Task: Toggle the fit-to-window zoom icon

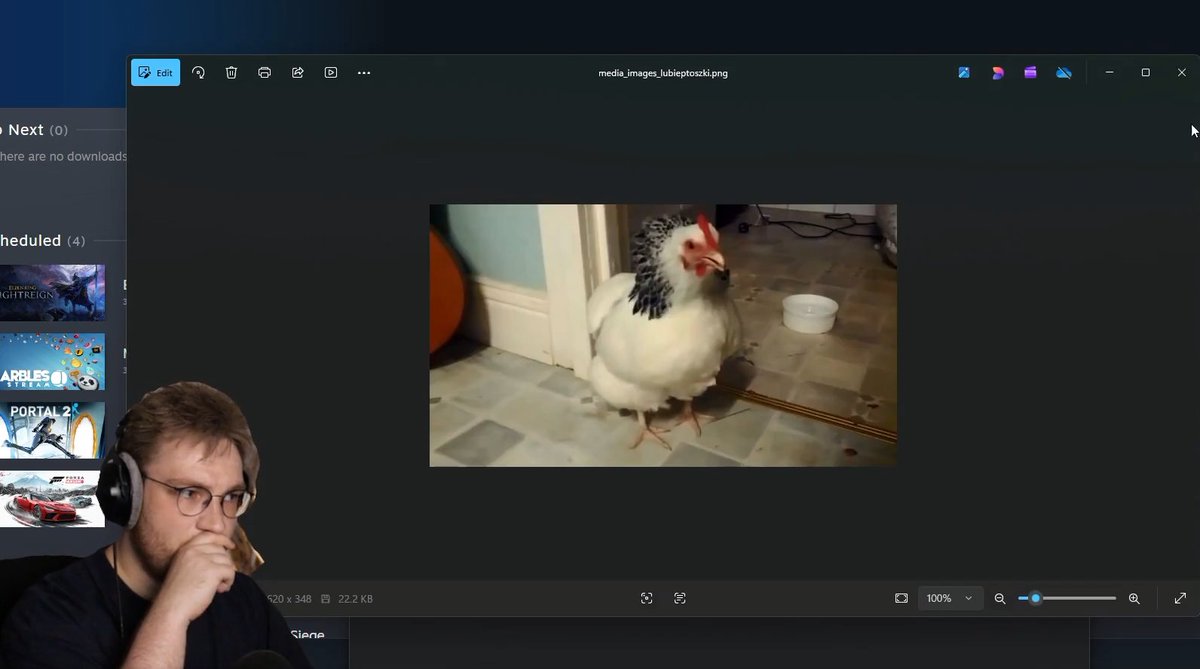Action: 901,598
